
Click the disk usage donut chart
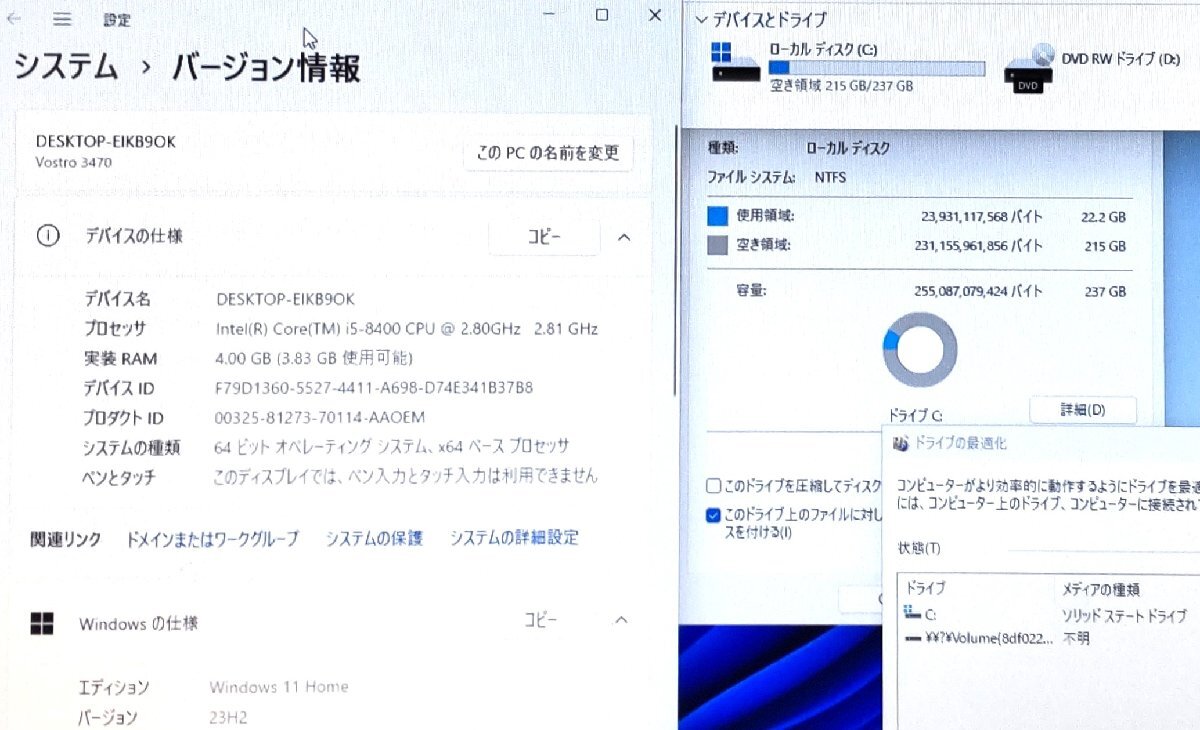pos(919,350)
